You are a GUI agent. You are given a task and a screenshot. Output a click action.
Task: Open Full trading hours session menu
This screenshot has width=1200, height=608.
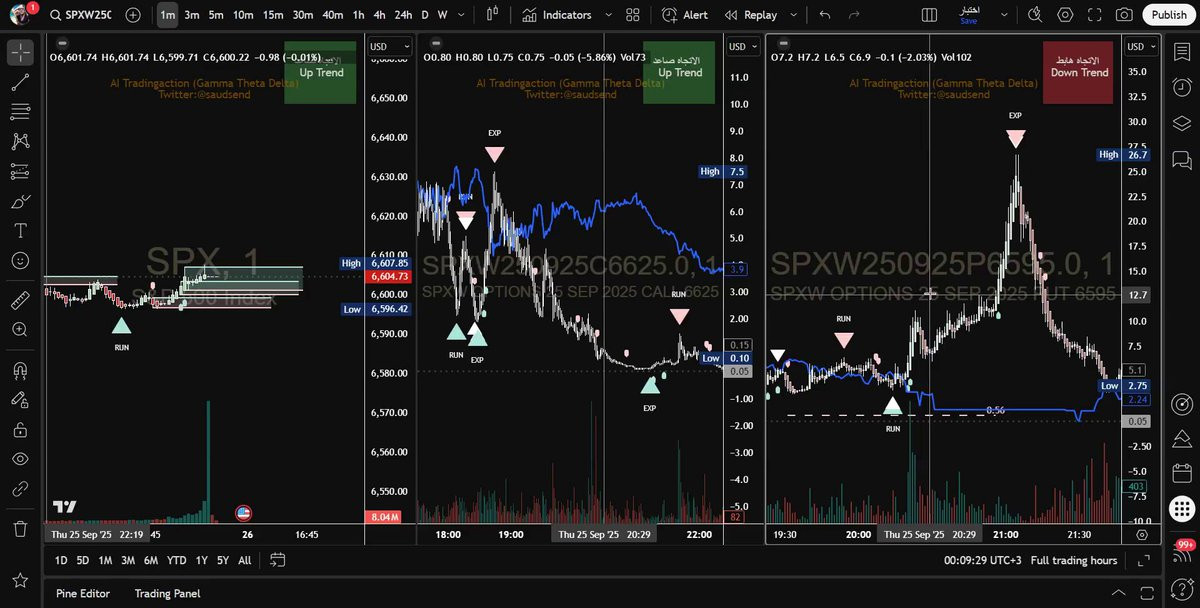click(x=1074, y=561)
